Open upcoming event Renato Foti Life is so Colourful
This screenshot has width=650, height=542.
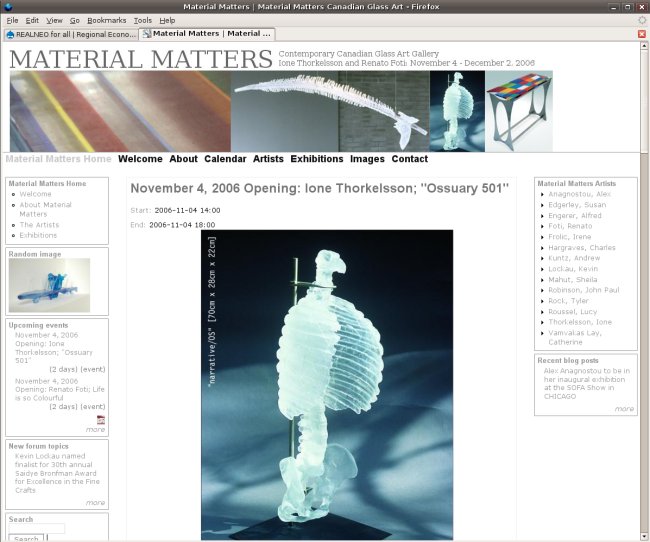(60, 389)
